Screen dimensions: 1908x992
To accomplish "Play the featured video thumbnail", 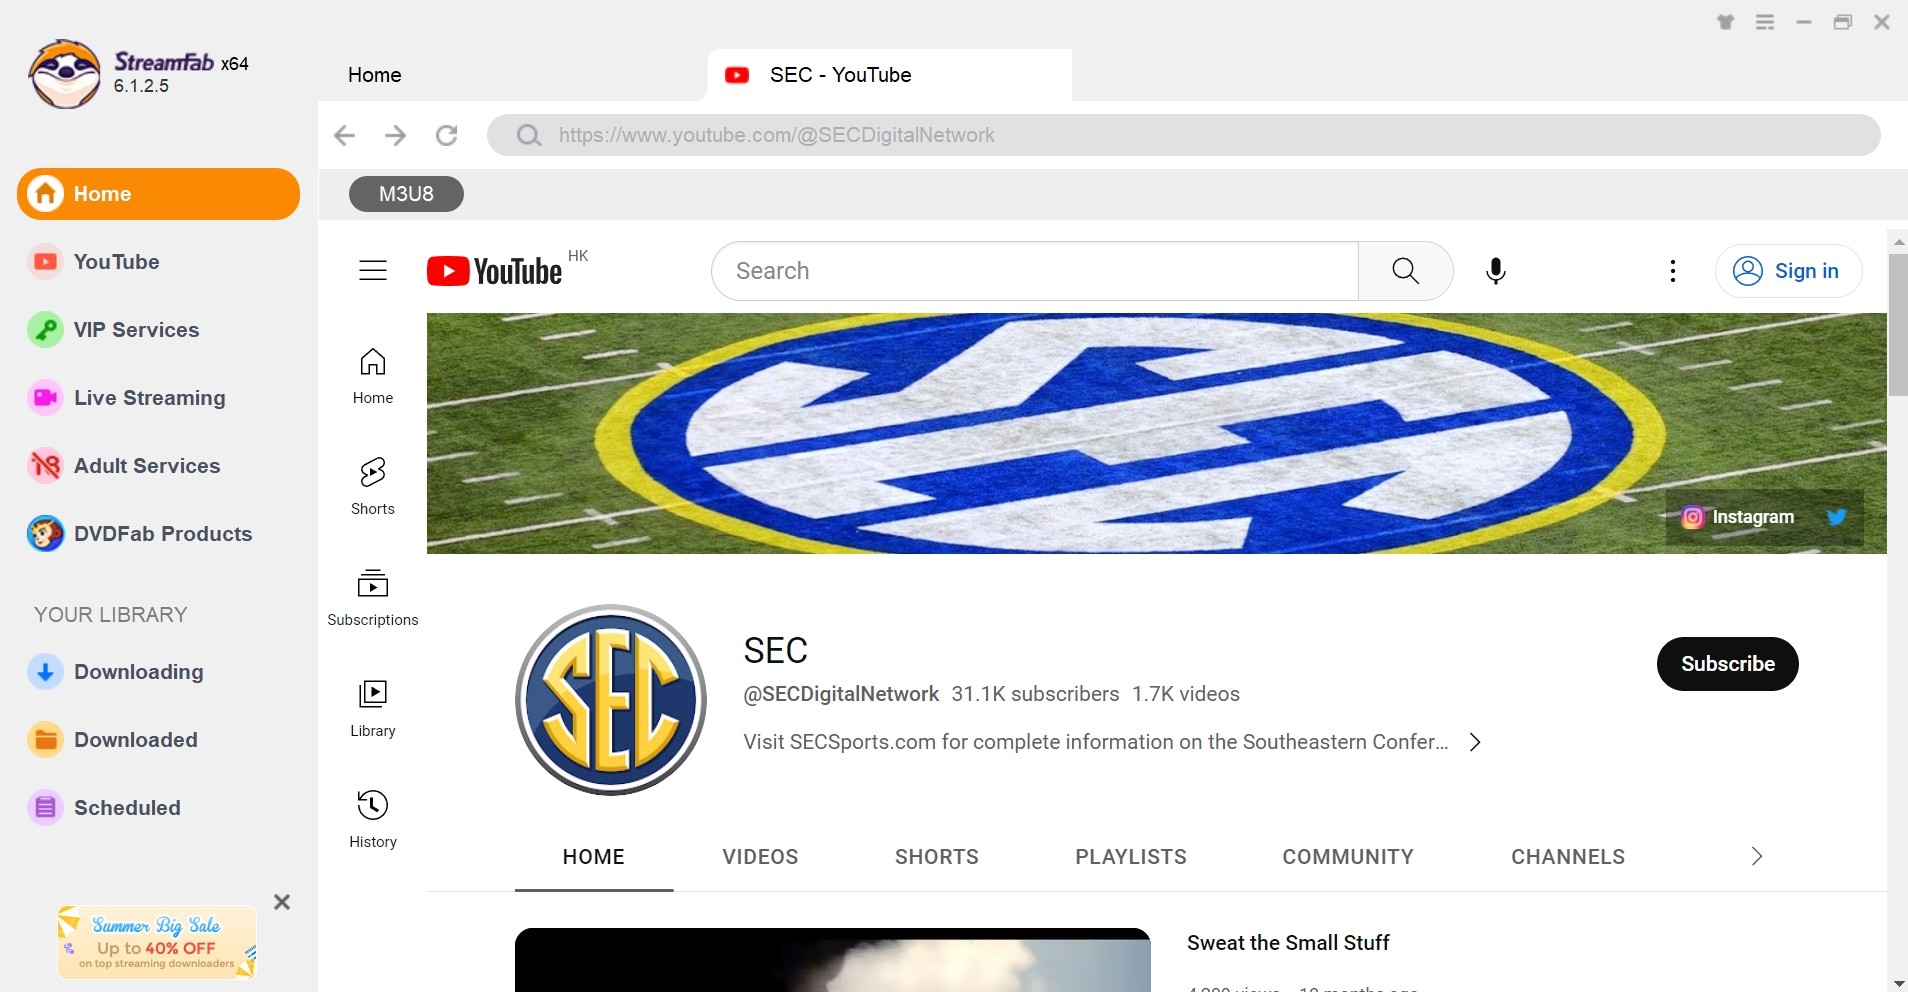I will 832,960.
